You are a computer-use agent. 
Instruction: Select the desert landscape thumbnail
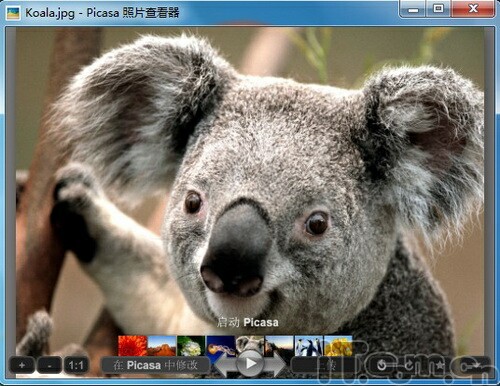click(x=162, y=346)
